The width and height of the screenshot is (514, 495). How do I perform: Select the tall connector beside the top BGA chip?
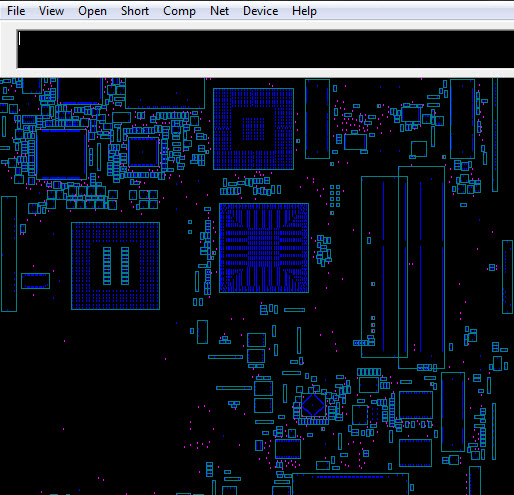pos(317,119)
